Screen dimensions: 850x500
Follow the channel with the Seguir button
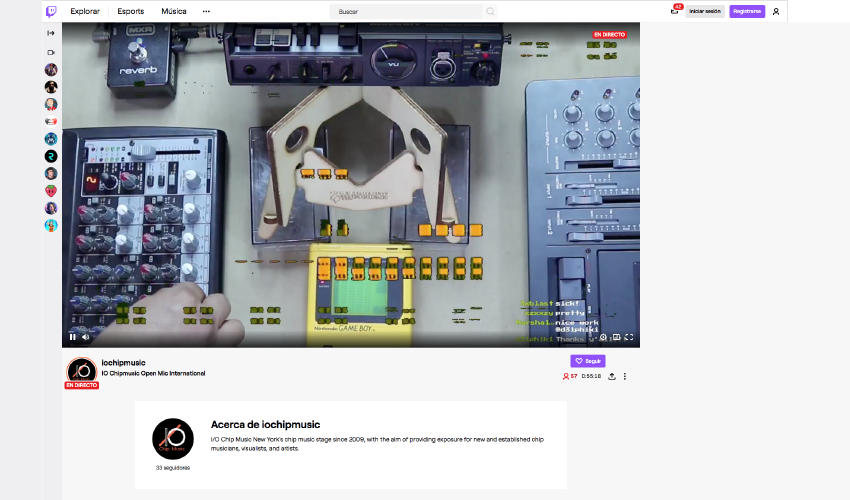click(588, 361)
